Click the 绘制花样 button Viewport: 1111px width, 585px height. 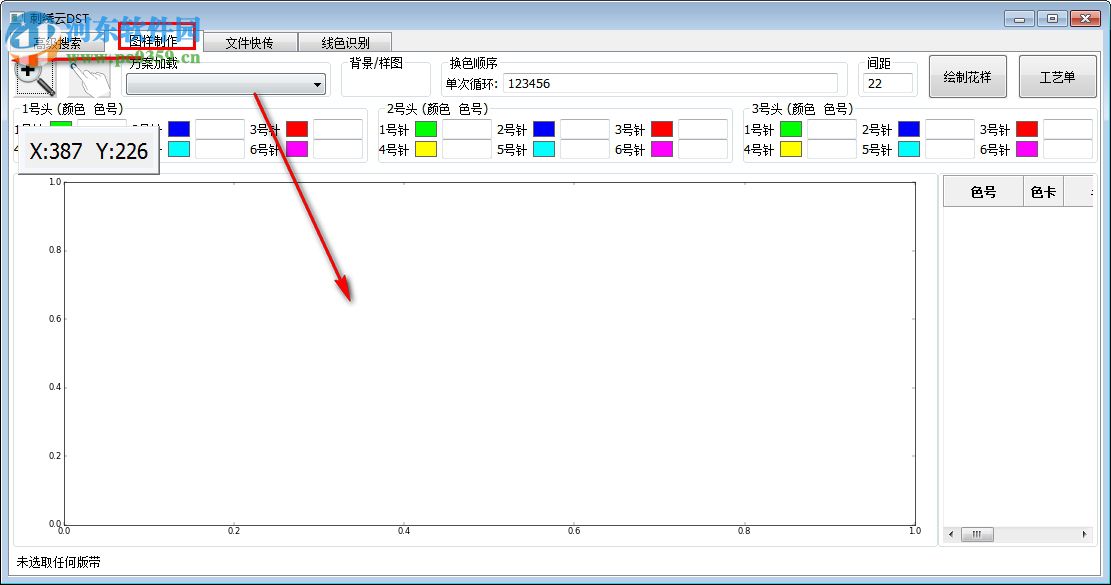967,76
